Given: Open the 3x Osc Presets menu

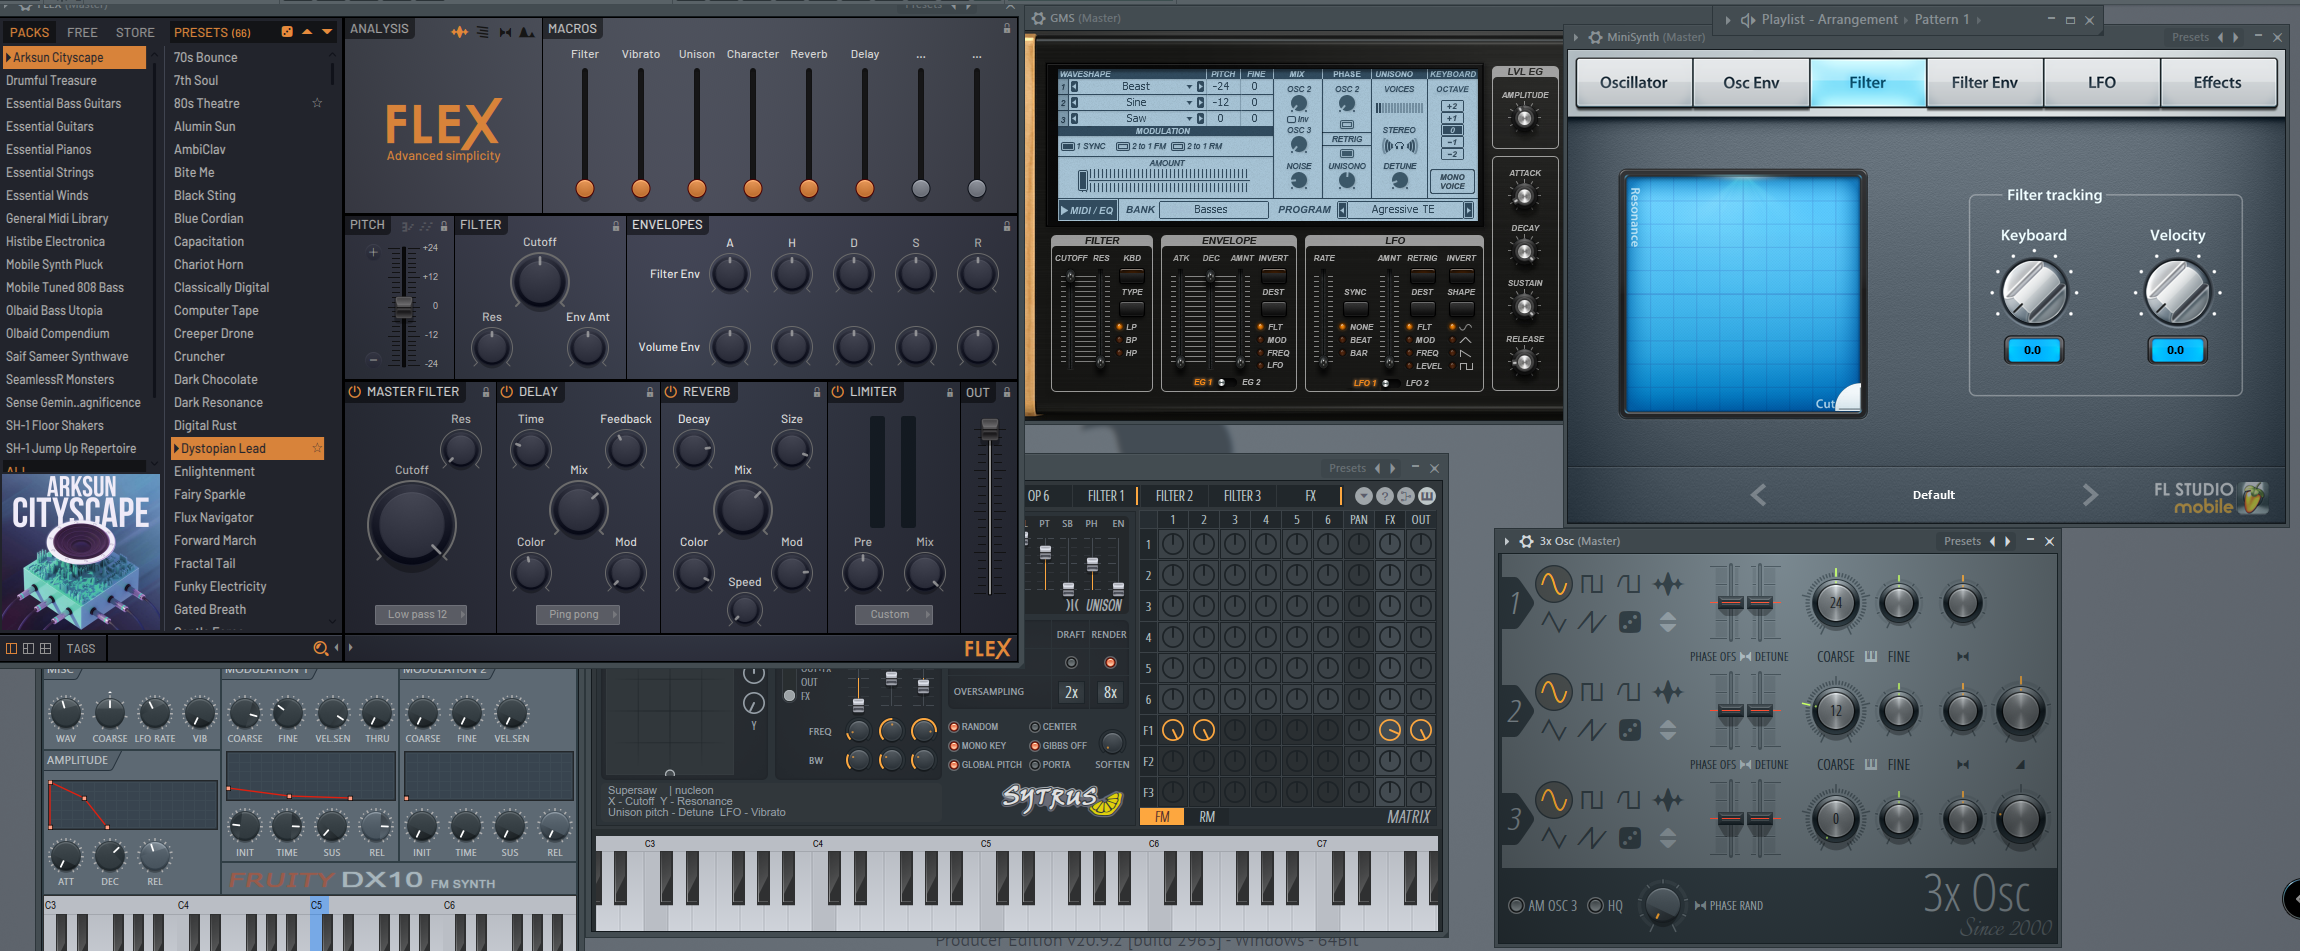Looking at the screenshot, I should 1962,541.
